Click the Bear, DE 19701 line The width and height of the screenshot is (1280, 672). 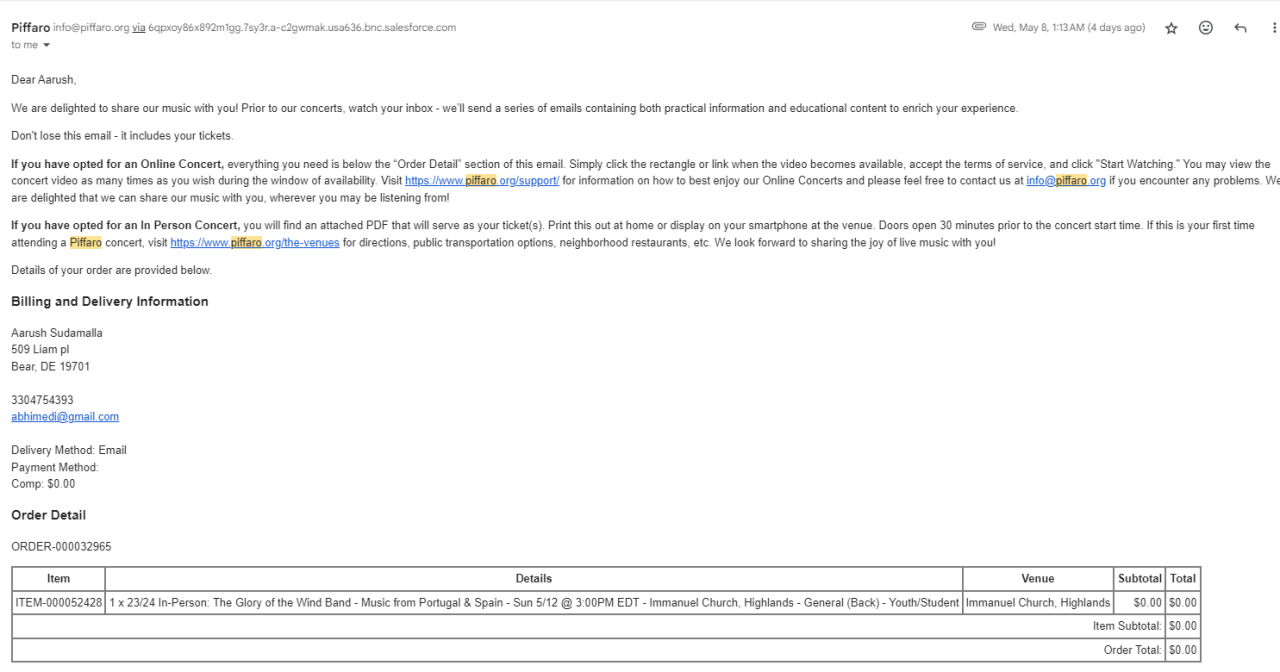point(50,367)
